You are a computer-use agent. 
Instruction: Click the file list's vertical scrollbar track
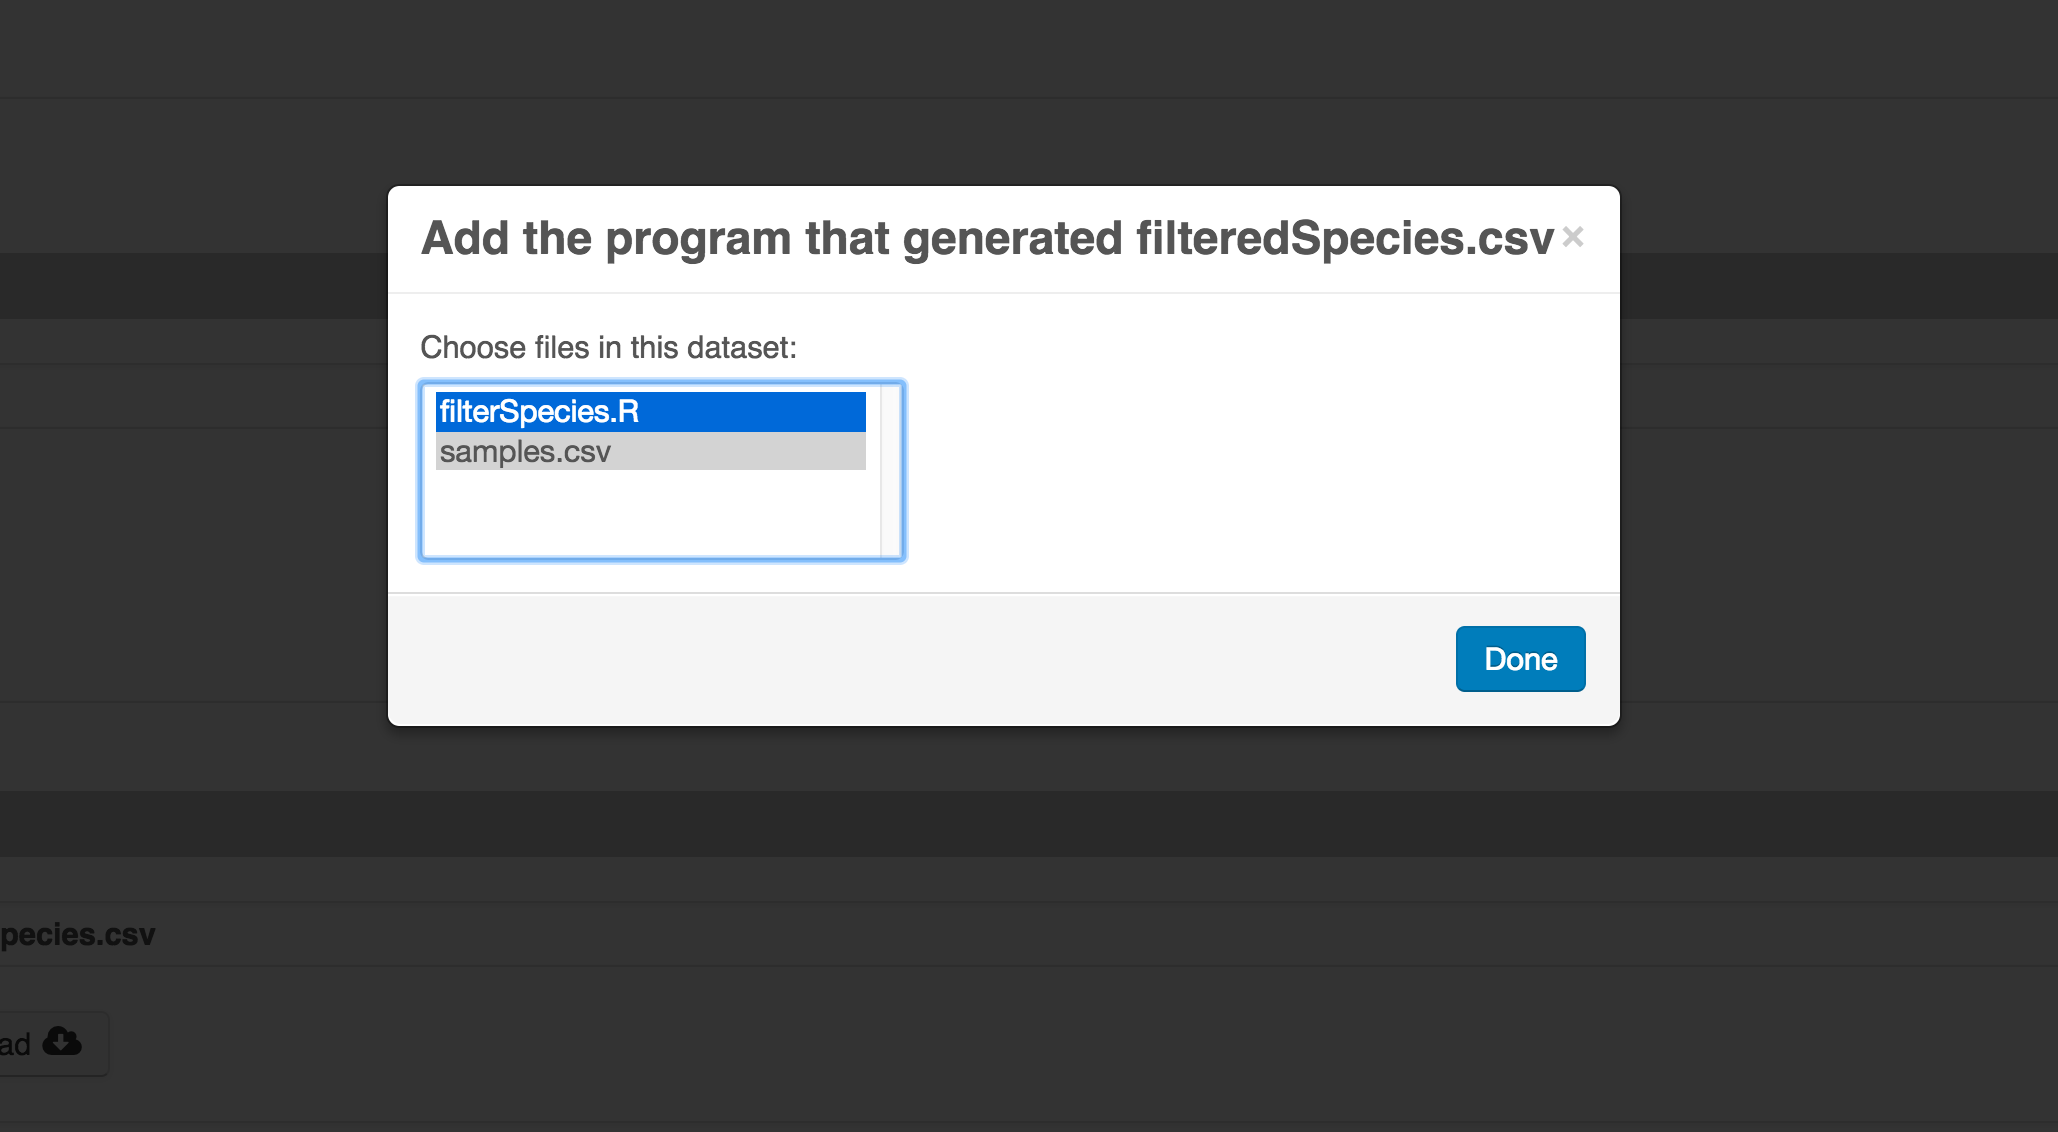click(x=890, y=471)
